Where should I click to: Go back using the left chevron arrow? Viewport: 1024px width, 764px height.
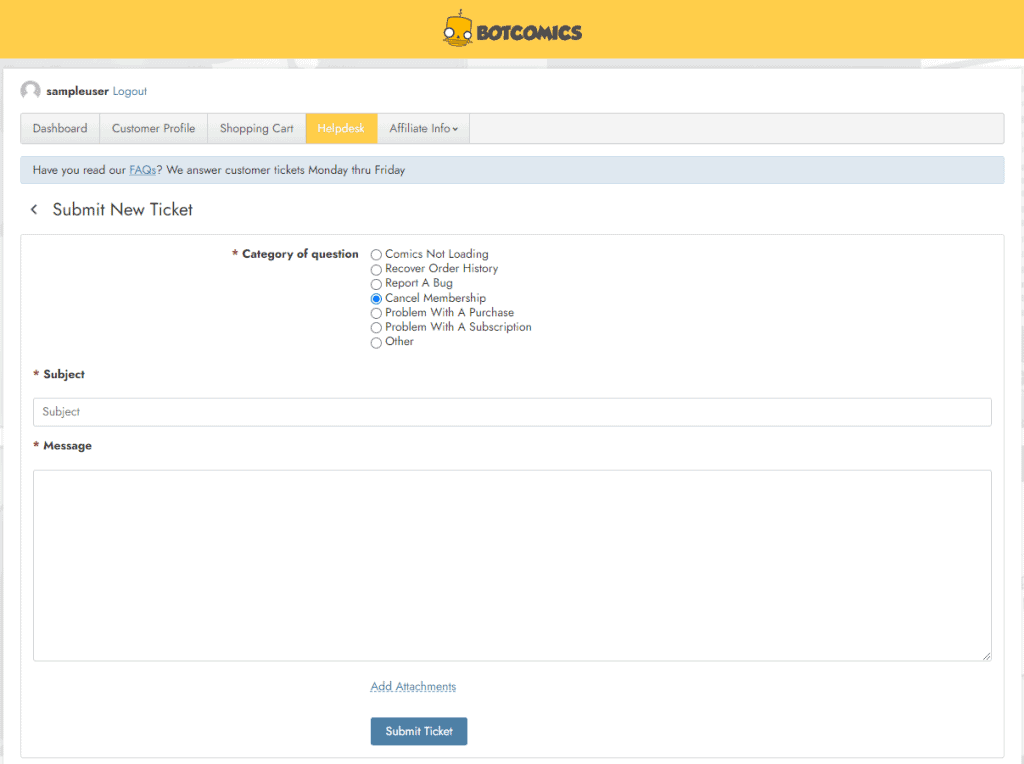point(34,210)
